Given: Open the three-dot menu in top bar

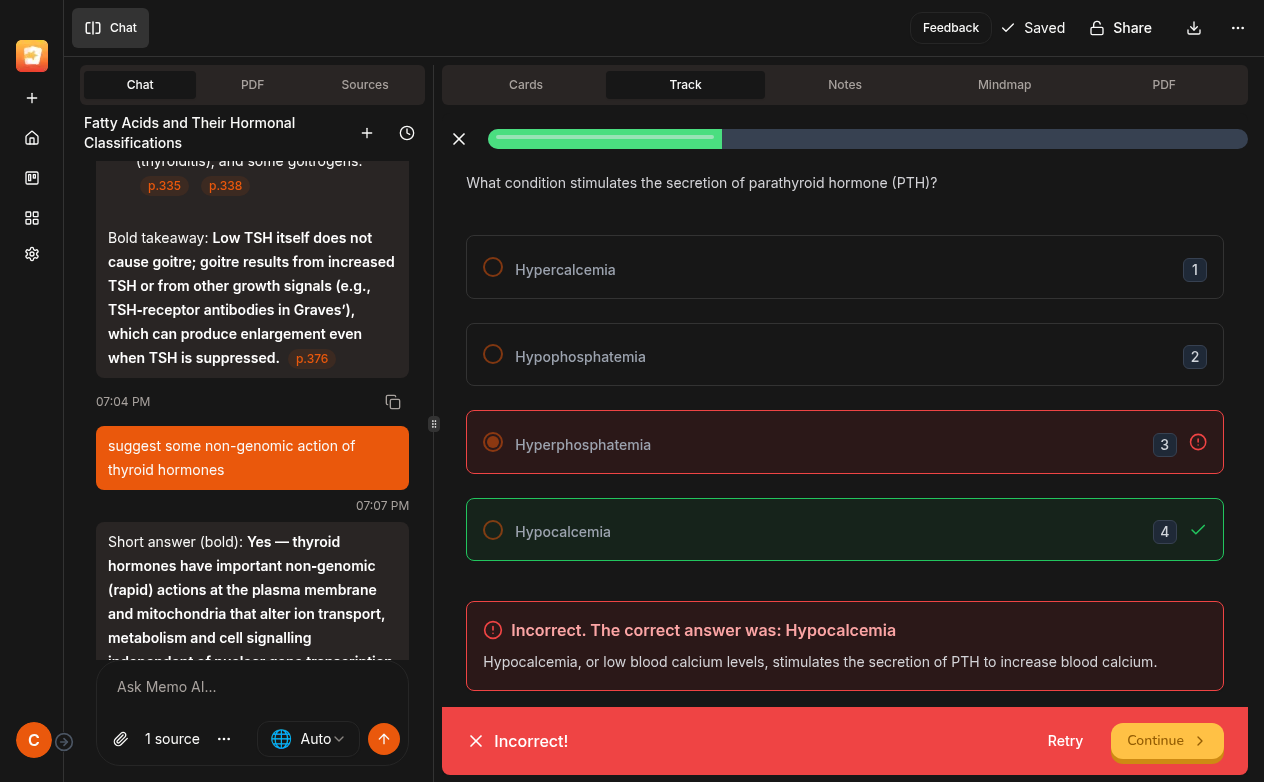Looking at the screenshot, I should click(1238, 28).
